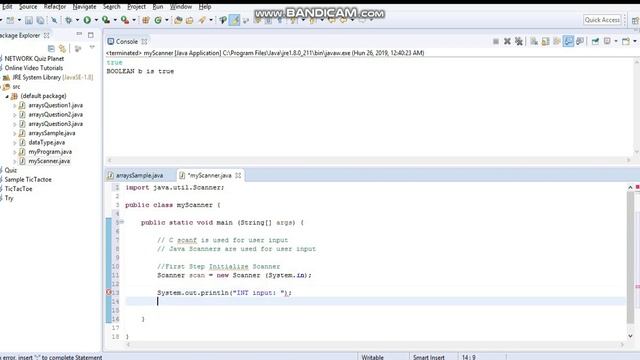Open the Run button dropdown arrow
The height and width of the screenshot is (360, 640).
[x=96, y=20]
